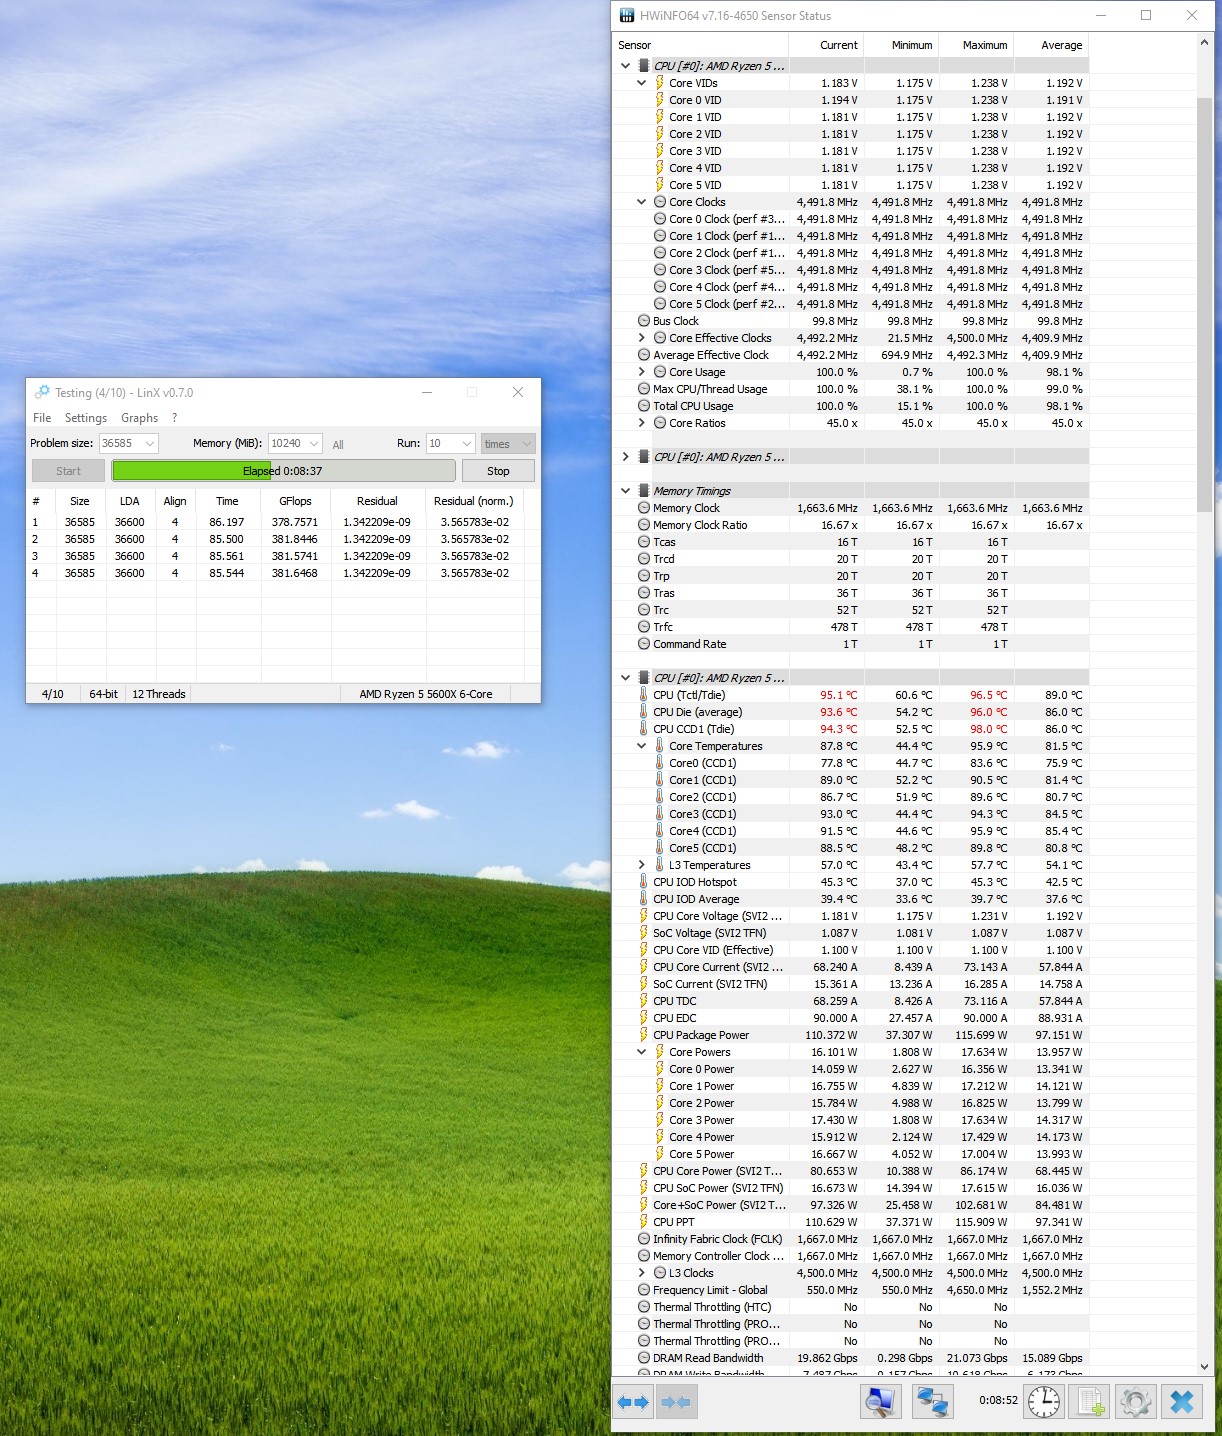Click the lightning icon beside CPU Package Power
This screenshot has height=1436, width=1222.
(x=643, y=1035)
